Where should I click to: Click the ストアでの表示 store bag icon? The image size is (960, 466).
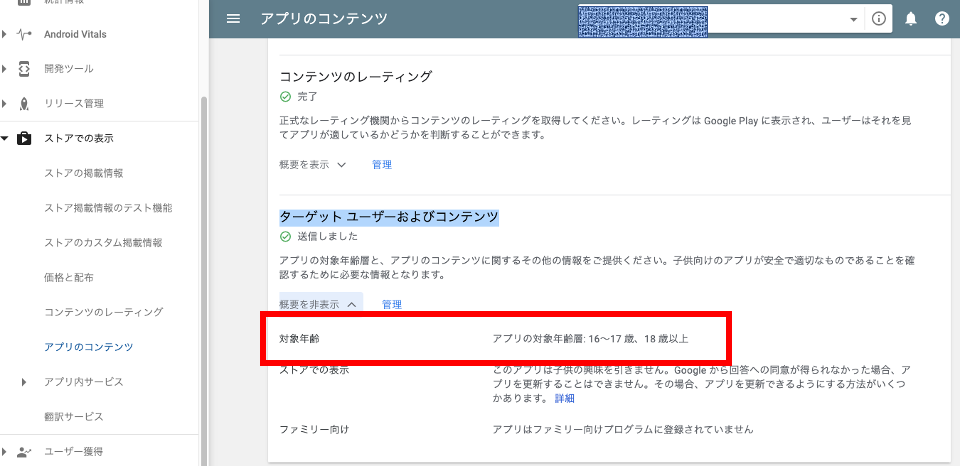pos(24,138)
